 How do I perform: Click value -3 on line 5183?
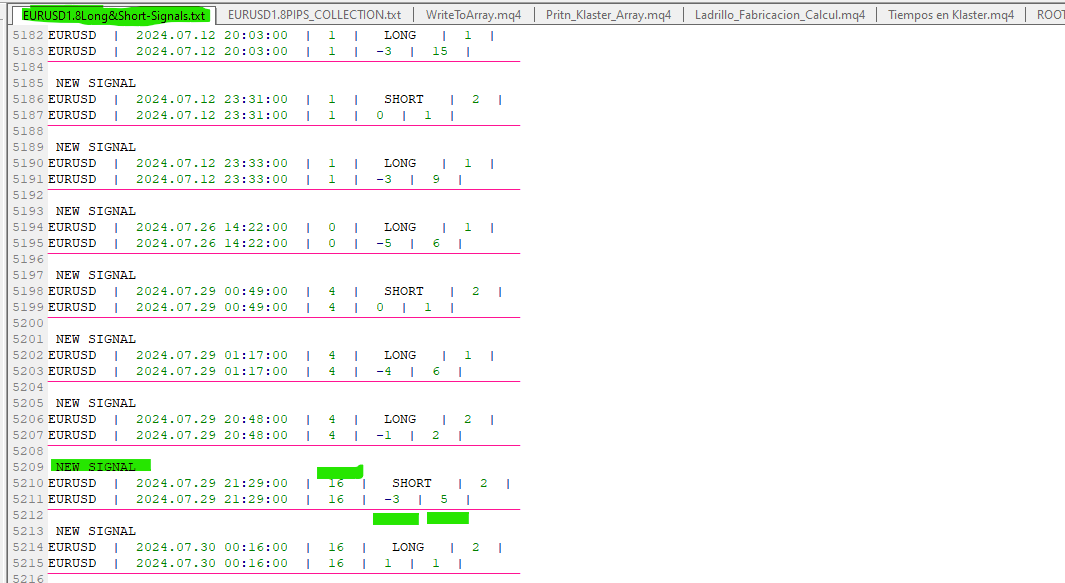click(x=384, y=52)
